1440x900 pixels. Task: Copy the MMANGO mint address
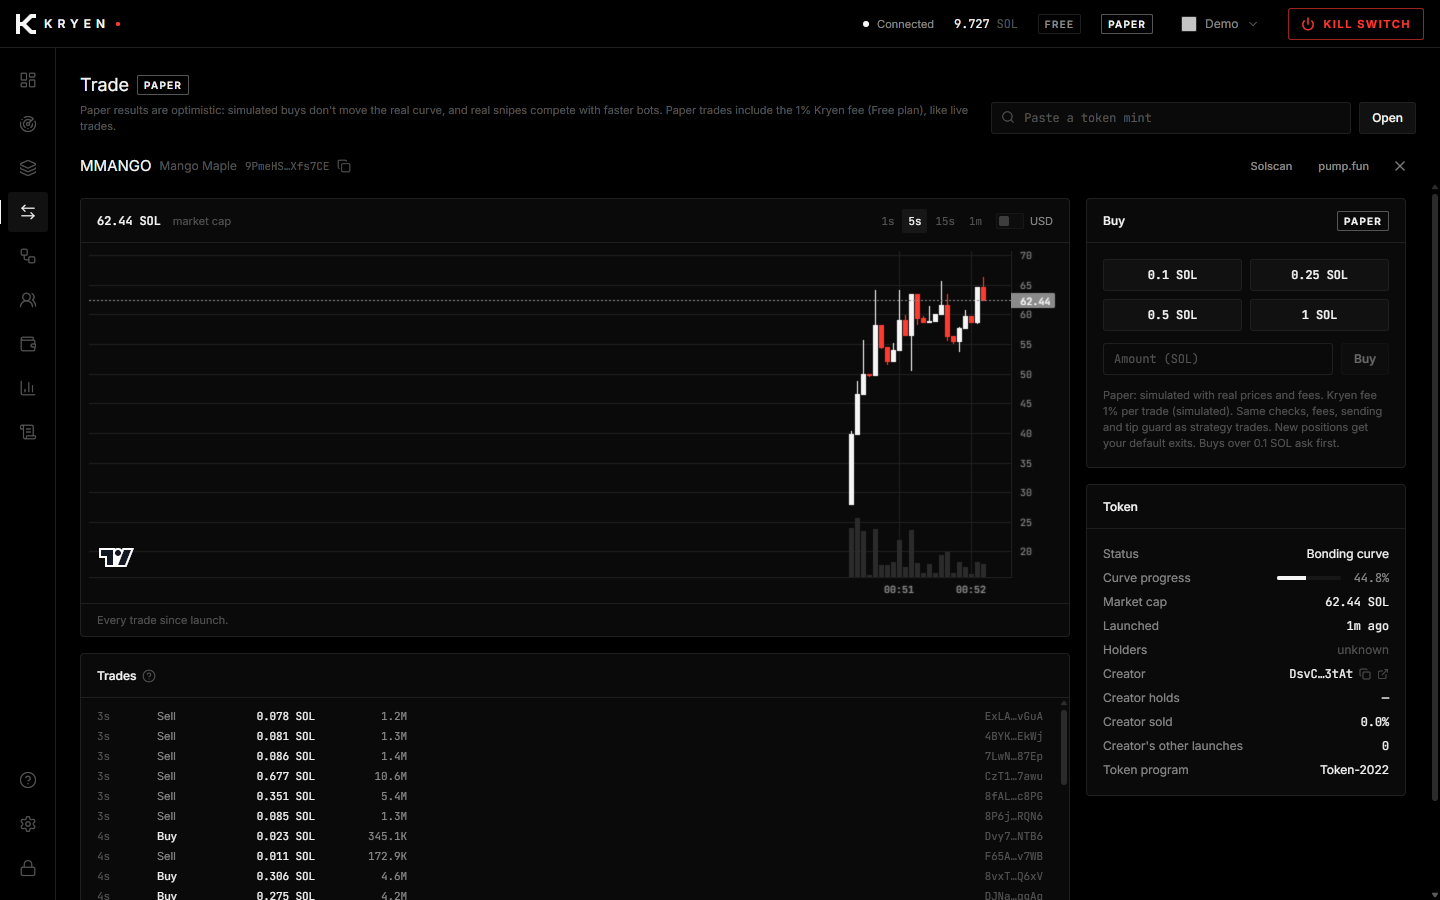click(x=344, y=166)
